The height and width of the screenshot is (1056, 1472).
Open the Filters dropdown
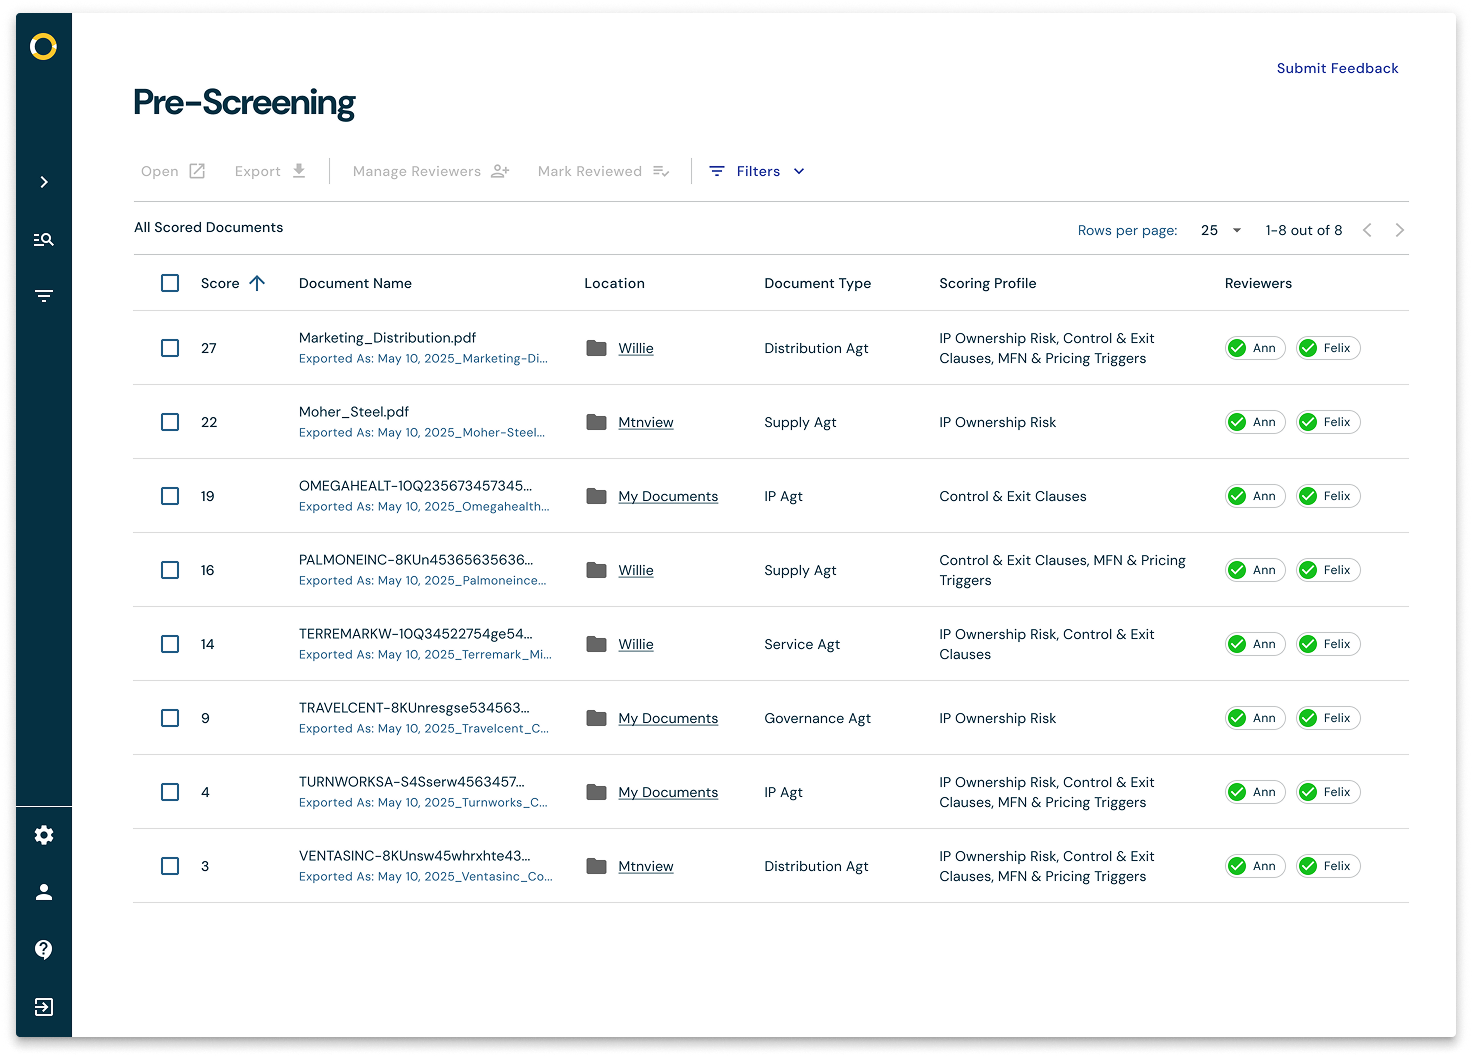point(757,171)
